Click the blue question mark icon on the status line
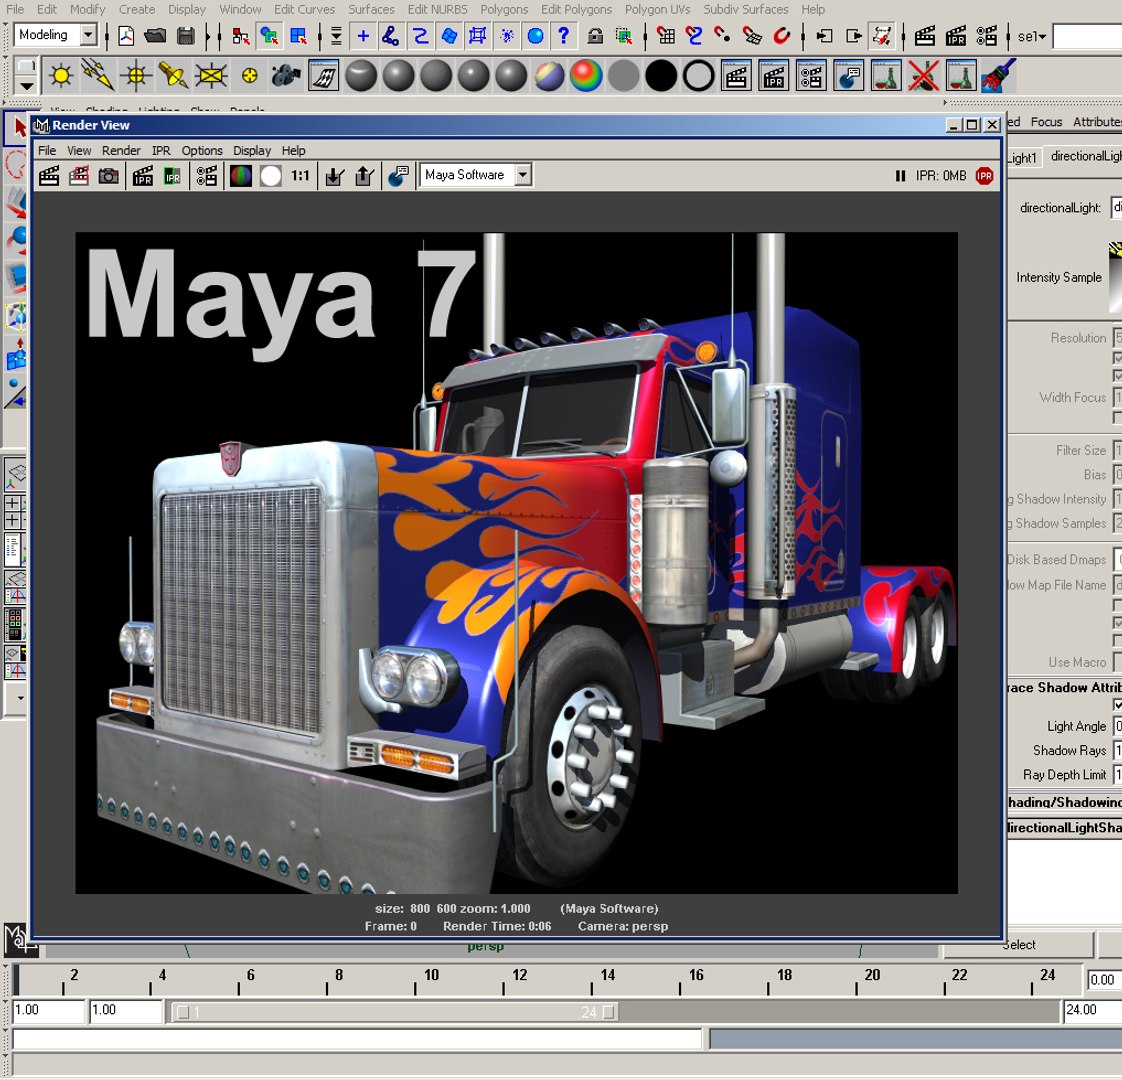The width and height of the screenshot is (1122, 1080). coord(564,36)
